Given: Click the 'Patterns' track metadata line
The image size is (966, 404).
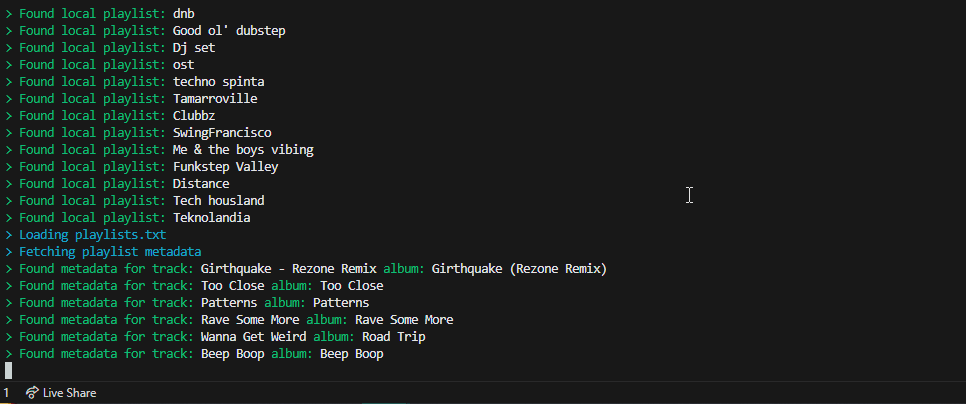Looking at the screenshot, I should (187, 303).
